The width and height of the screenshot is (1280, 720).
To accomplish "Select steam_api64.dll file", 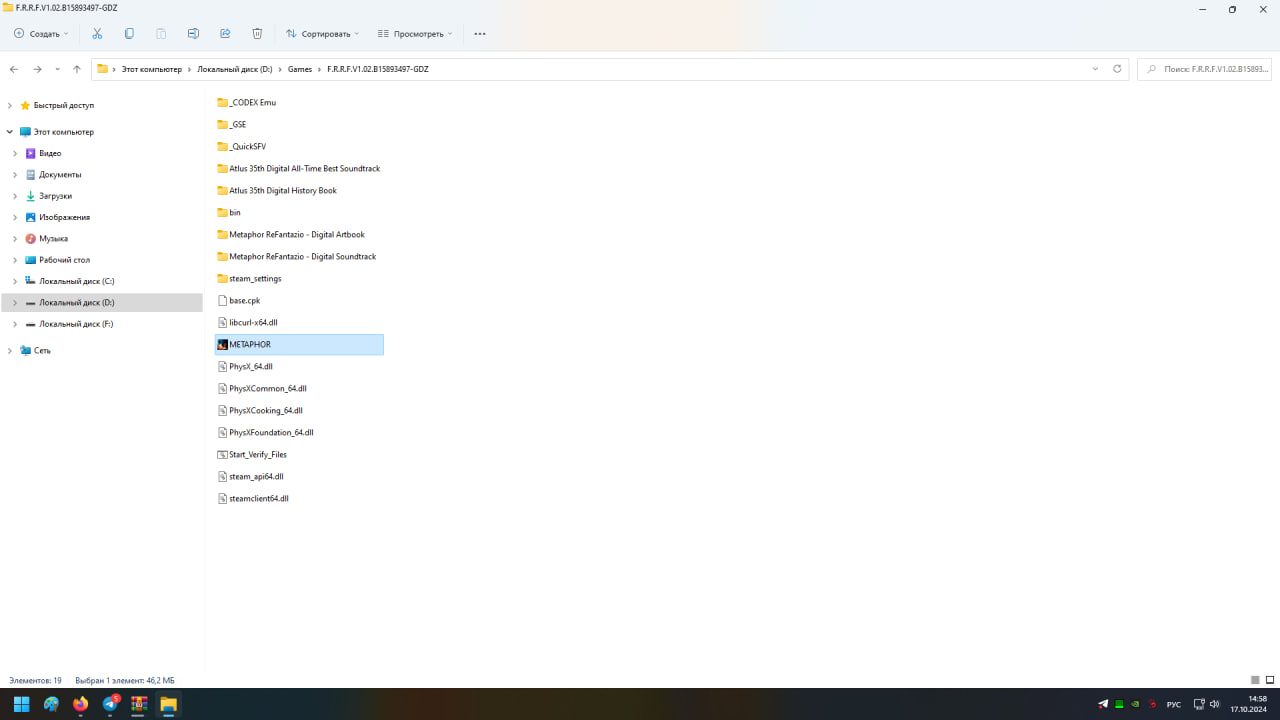I will (251, 476).
